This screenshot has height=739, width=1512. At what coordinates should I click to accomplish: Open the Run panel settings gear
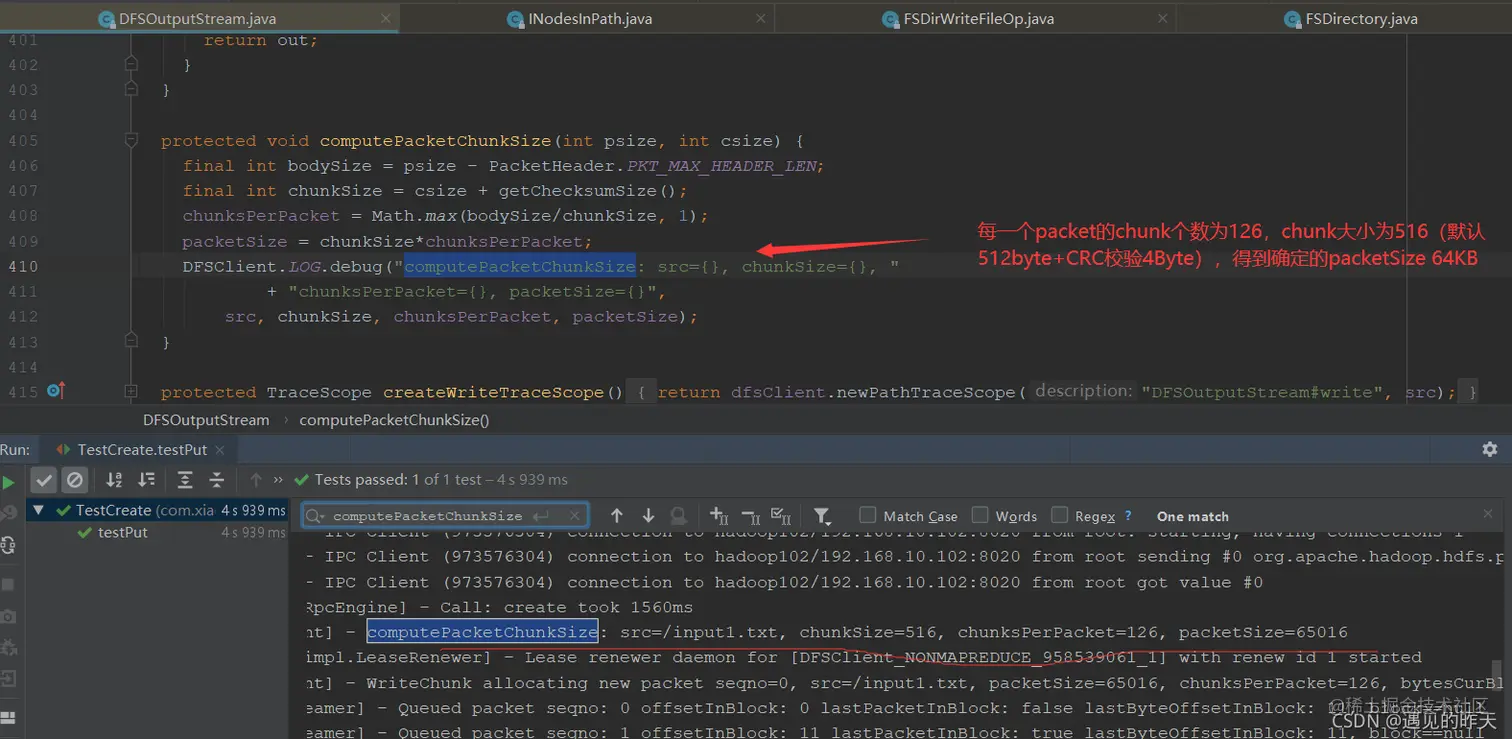(1489, 449)
